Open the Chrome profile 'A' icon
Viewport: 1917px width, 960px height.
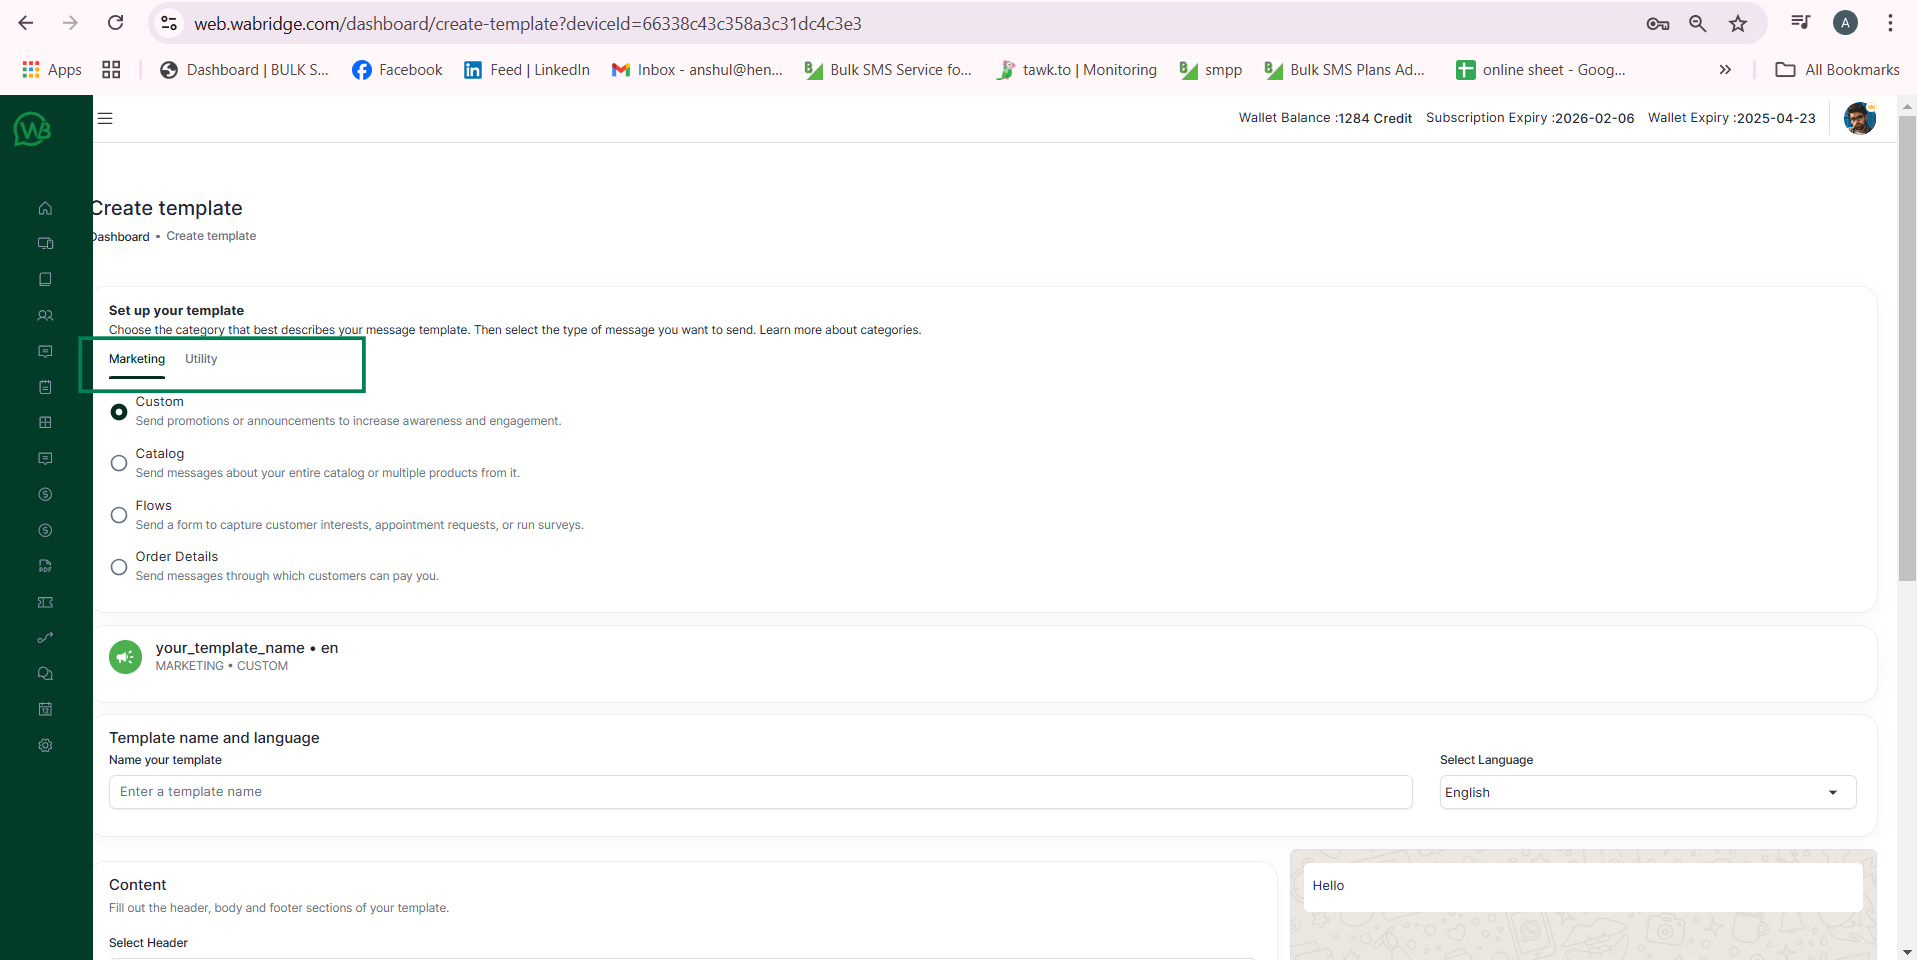point(1845,23)
